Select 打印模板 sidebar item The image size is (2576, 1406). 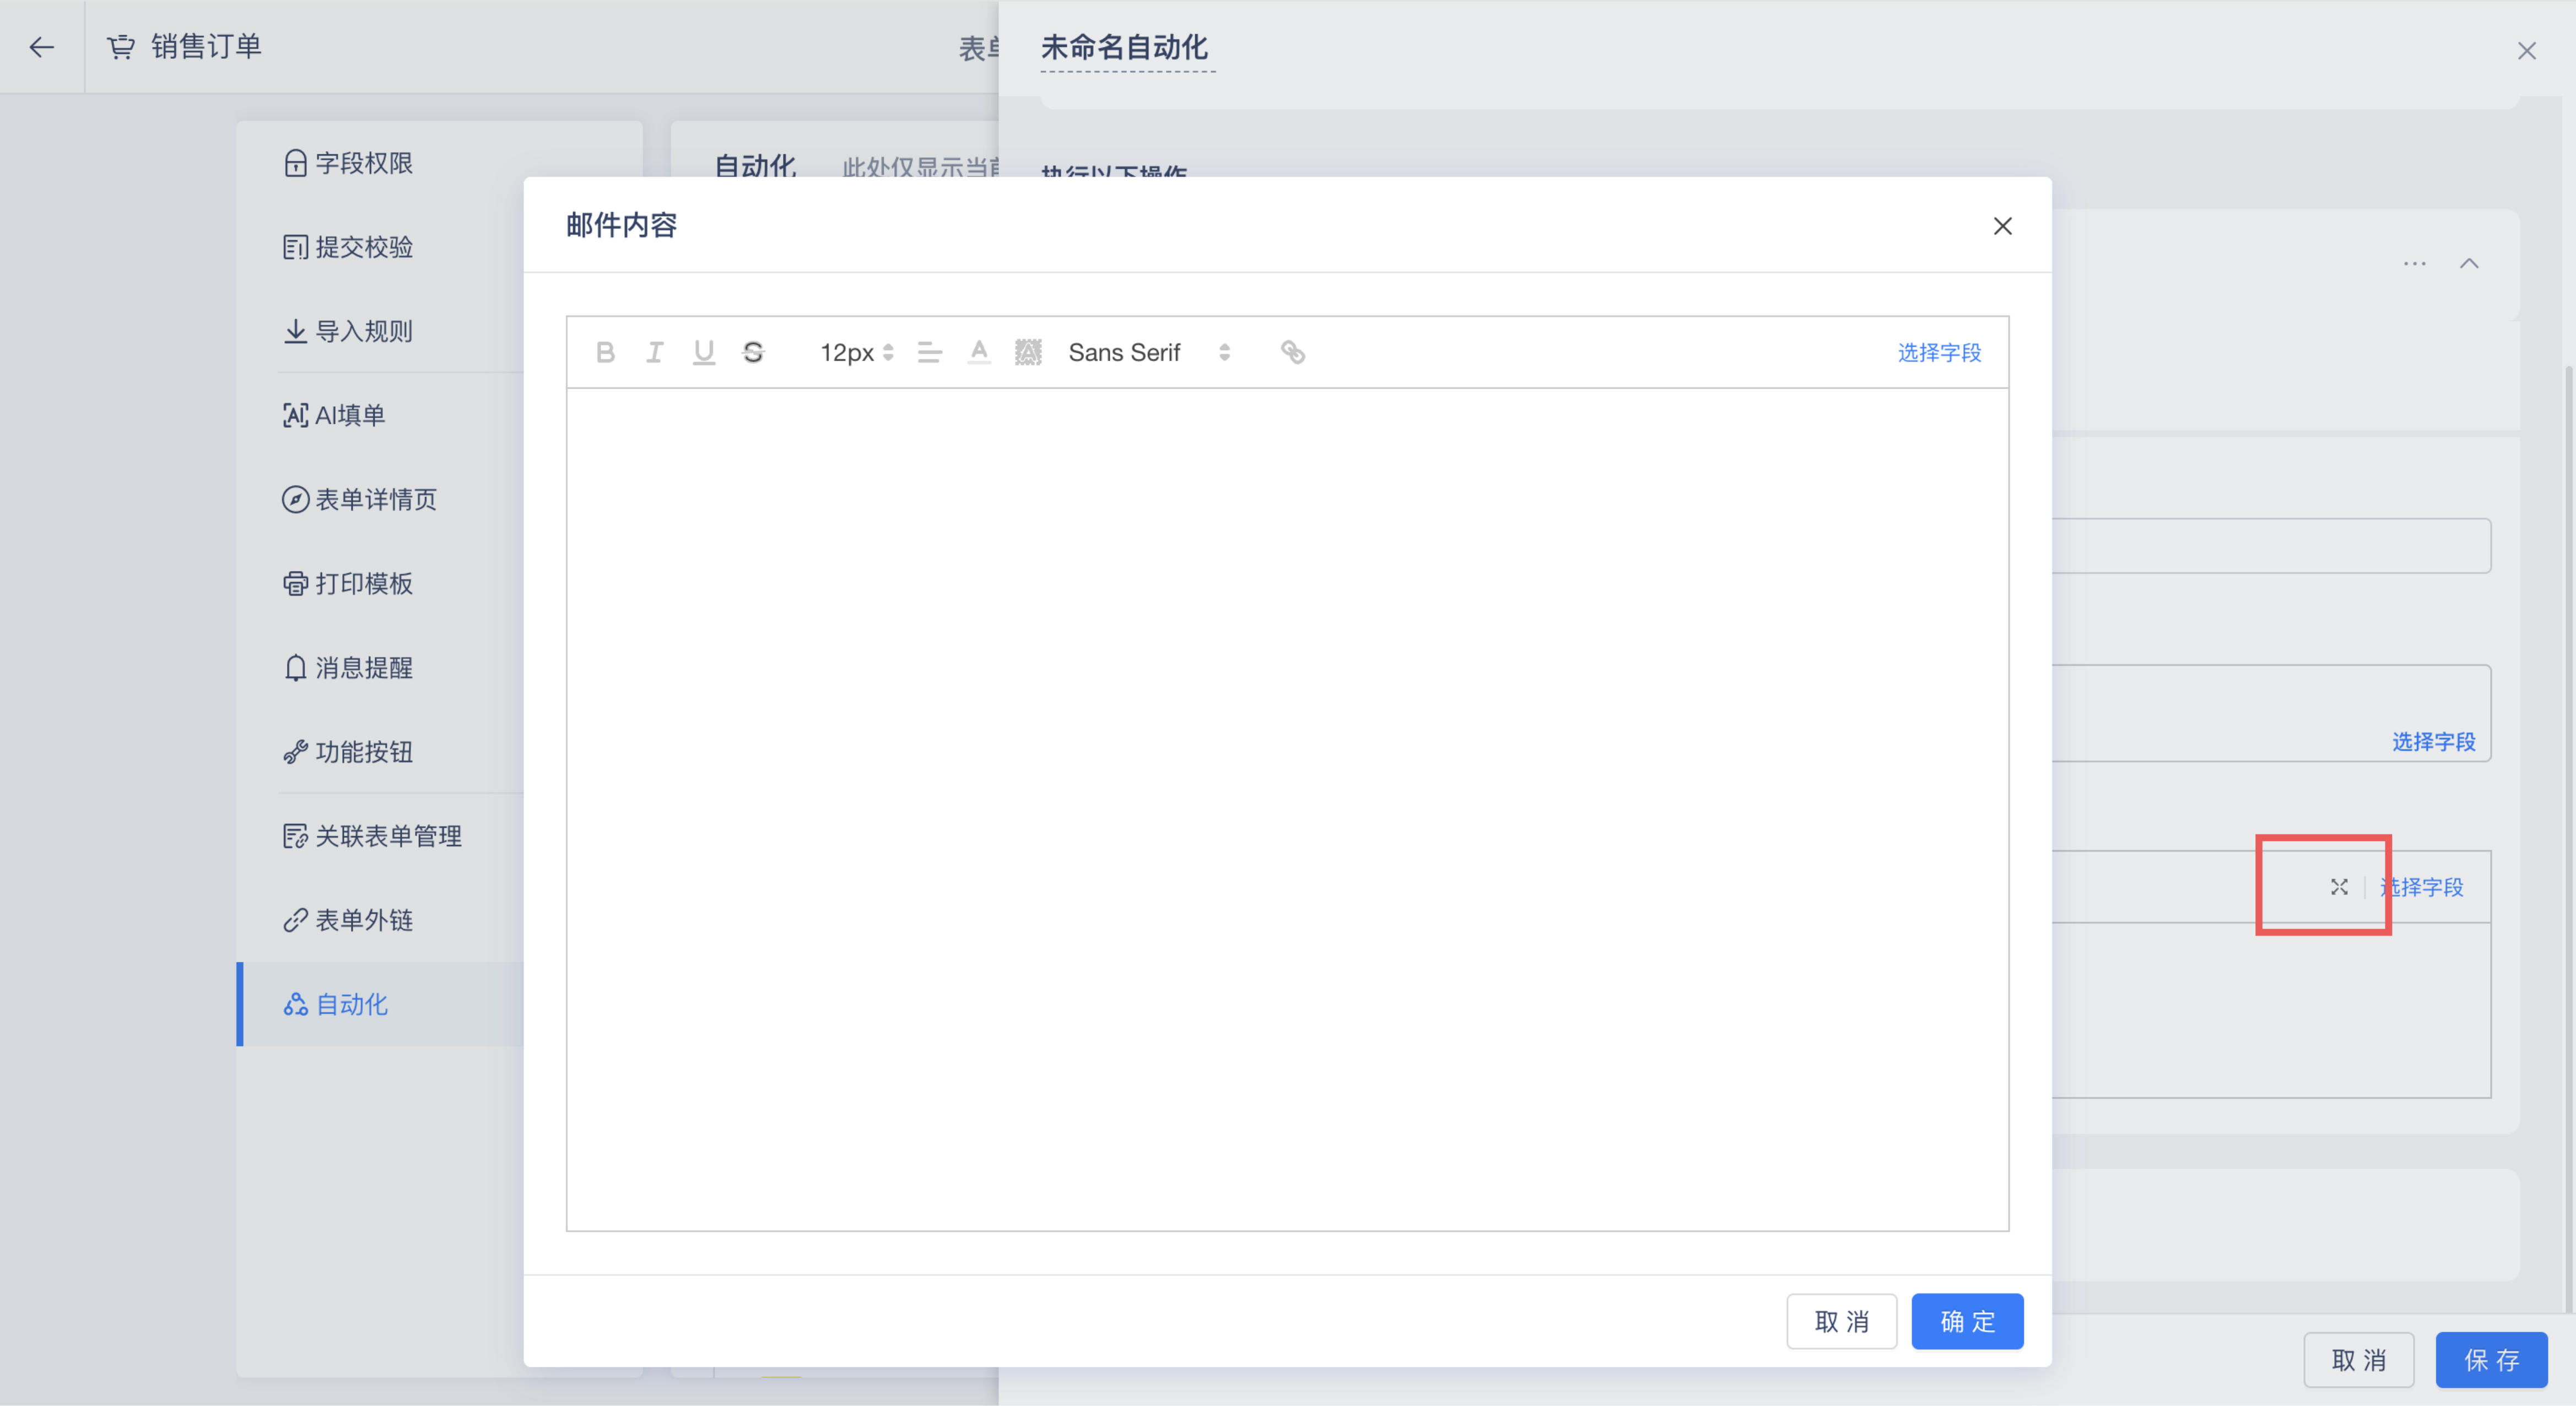[363, 584]
